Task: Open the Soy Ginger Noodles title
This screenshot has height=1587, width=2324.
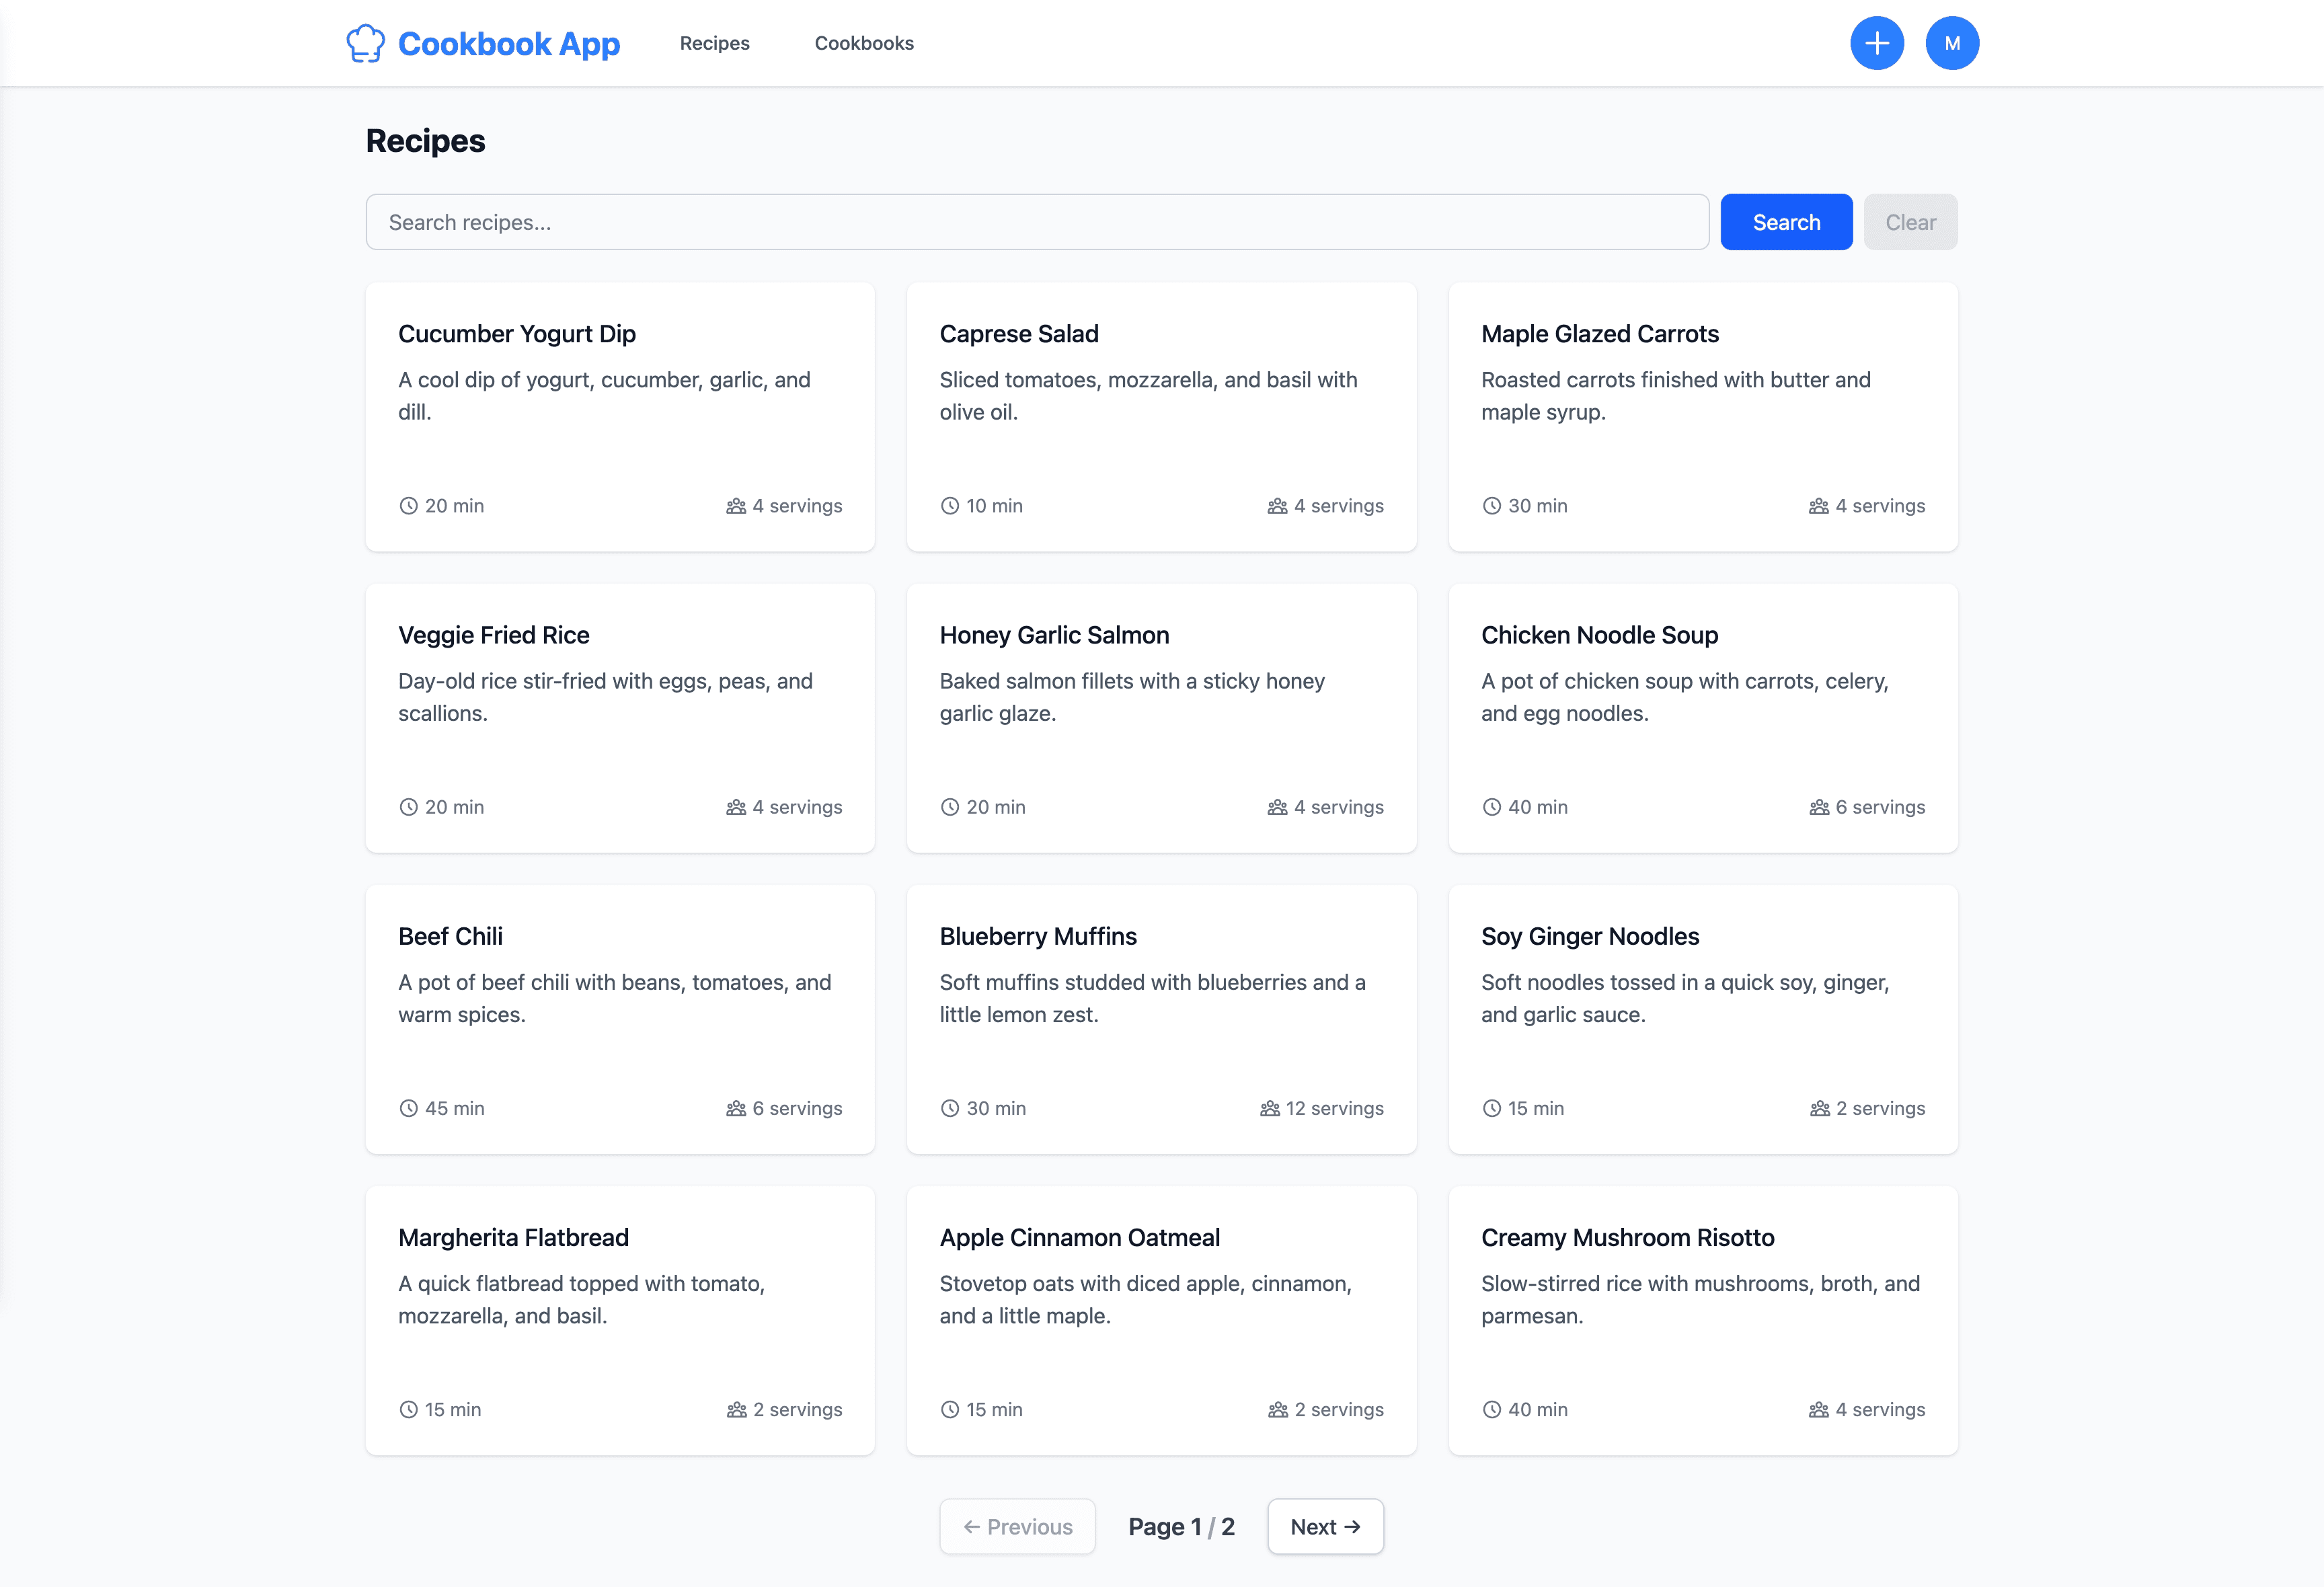Action: [1590, 936]
